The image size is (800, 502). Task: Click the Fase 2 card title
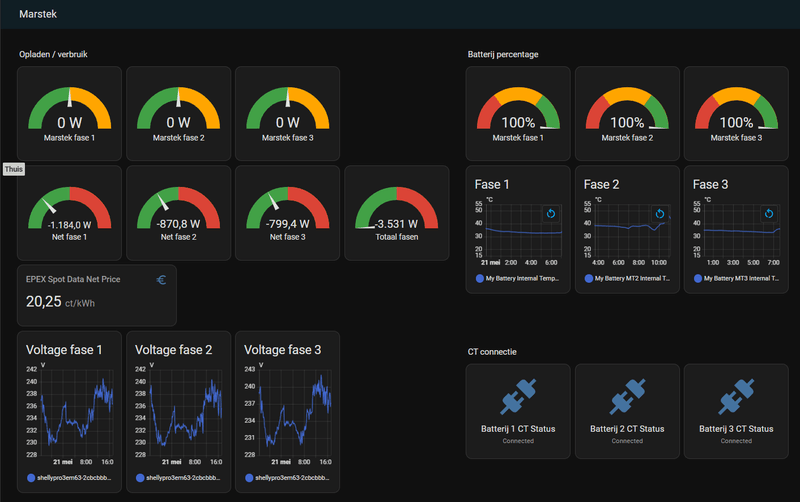point(601,184)
